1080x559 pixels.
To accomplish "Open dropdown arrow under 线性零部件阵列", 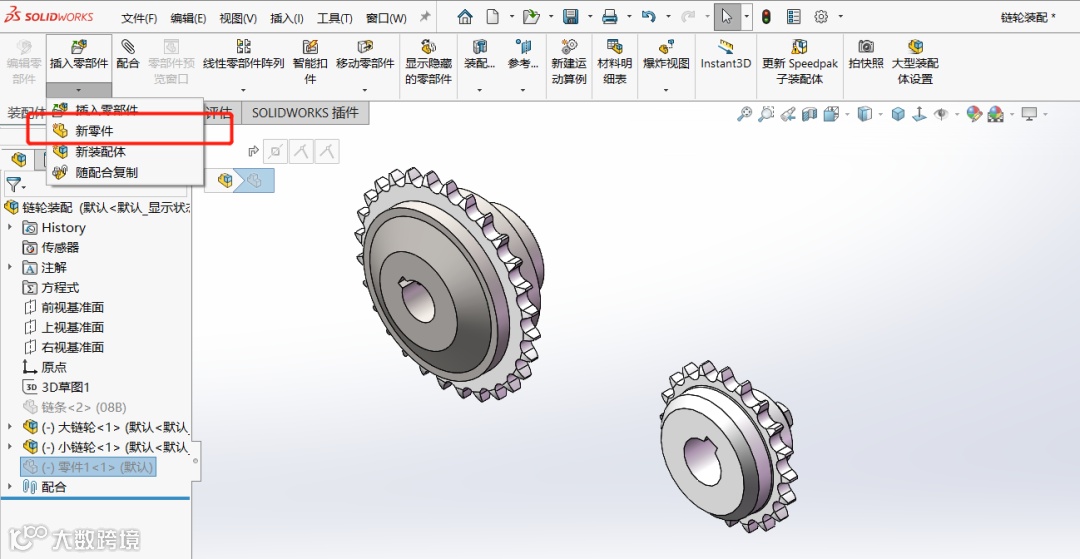I will [243, 90].
